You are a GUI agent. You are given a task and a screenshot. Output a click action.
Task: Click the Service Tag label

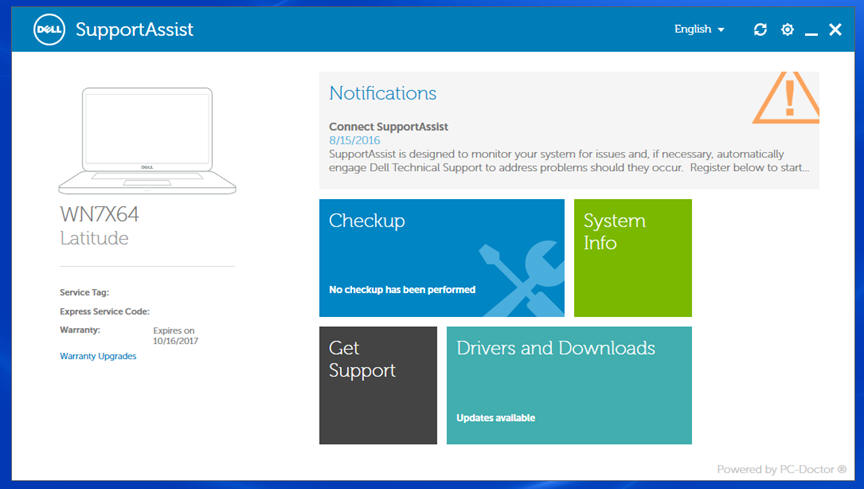(84, 292)
